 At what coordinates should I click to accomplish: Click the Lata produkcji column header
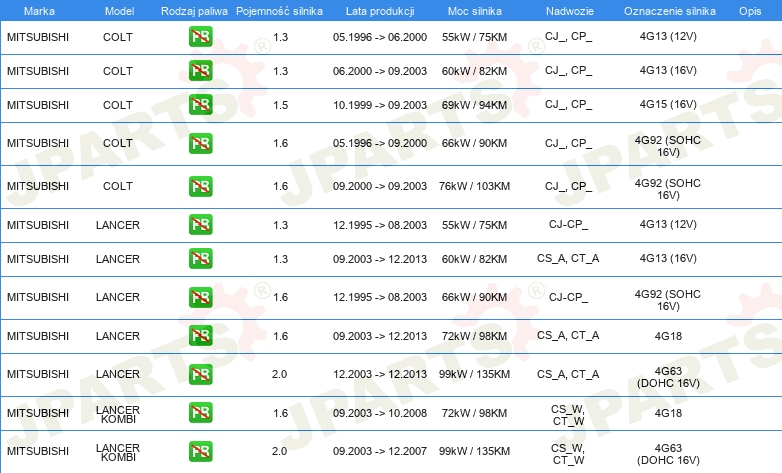(x=380, y=11)
